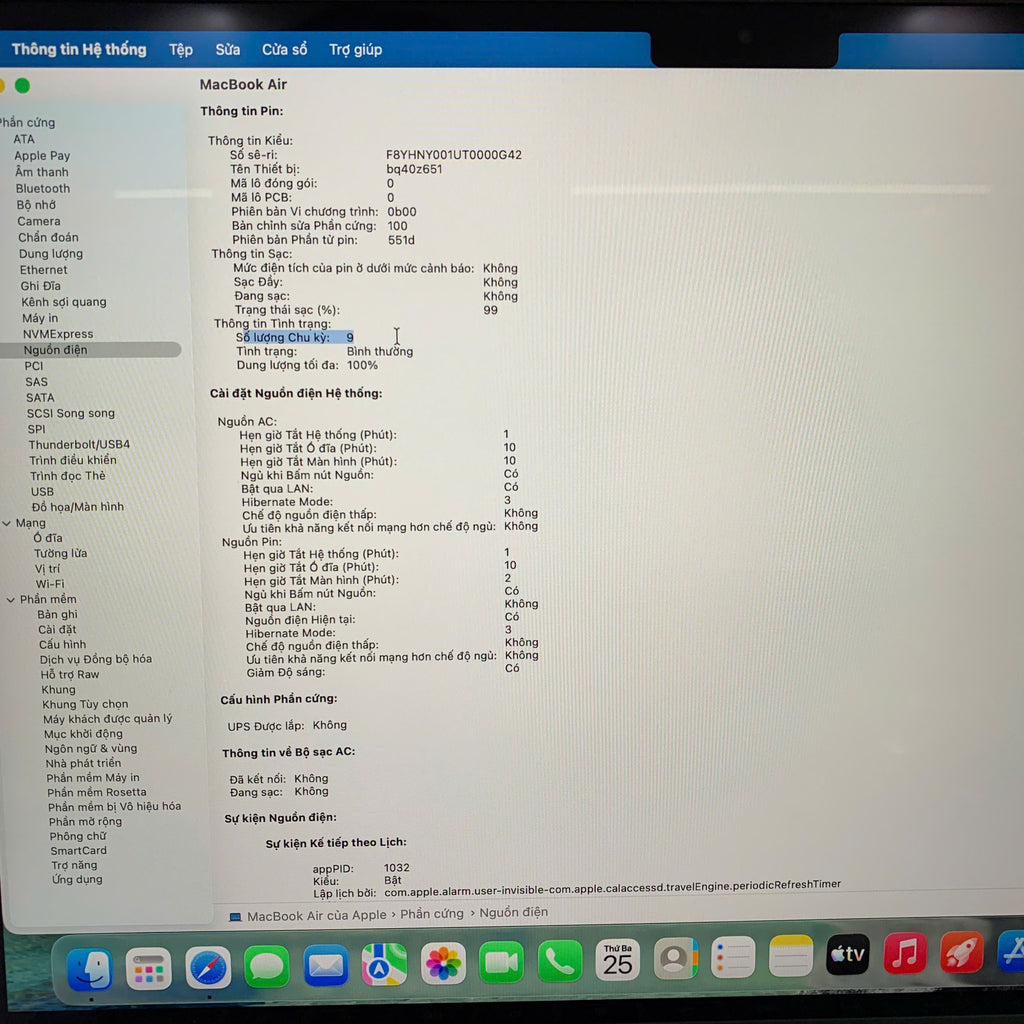
Task: Select Chẩn đoán in the sidebar
Action: (48, 237)
